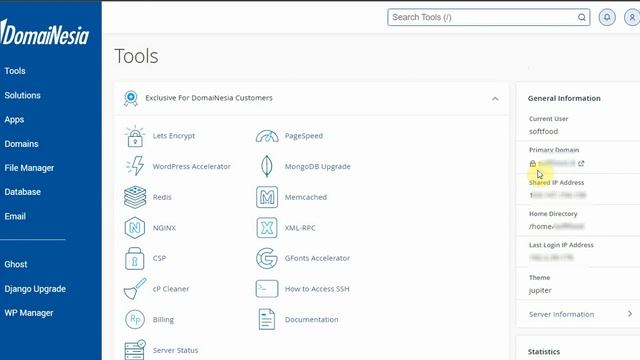Viewport: 640px width, 360px height.
Task: Click the notifications bell icon
Action: point(607,18)
